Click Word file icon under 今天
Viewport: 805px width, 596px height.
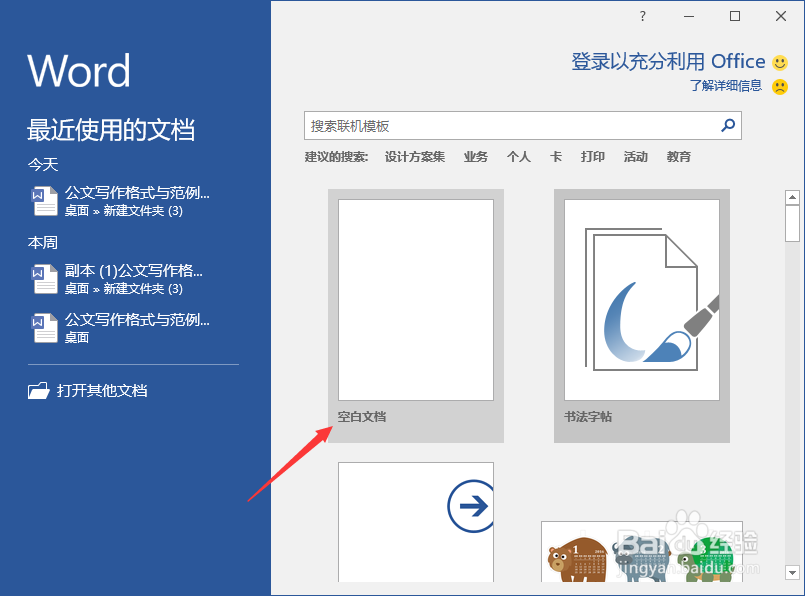click(45, 201)
